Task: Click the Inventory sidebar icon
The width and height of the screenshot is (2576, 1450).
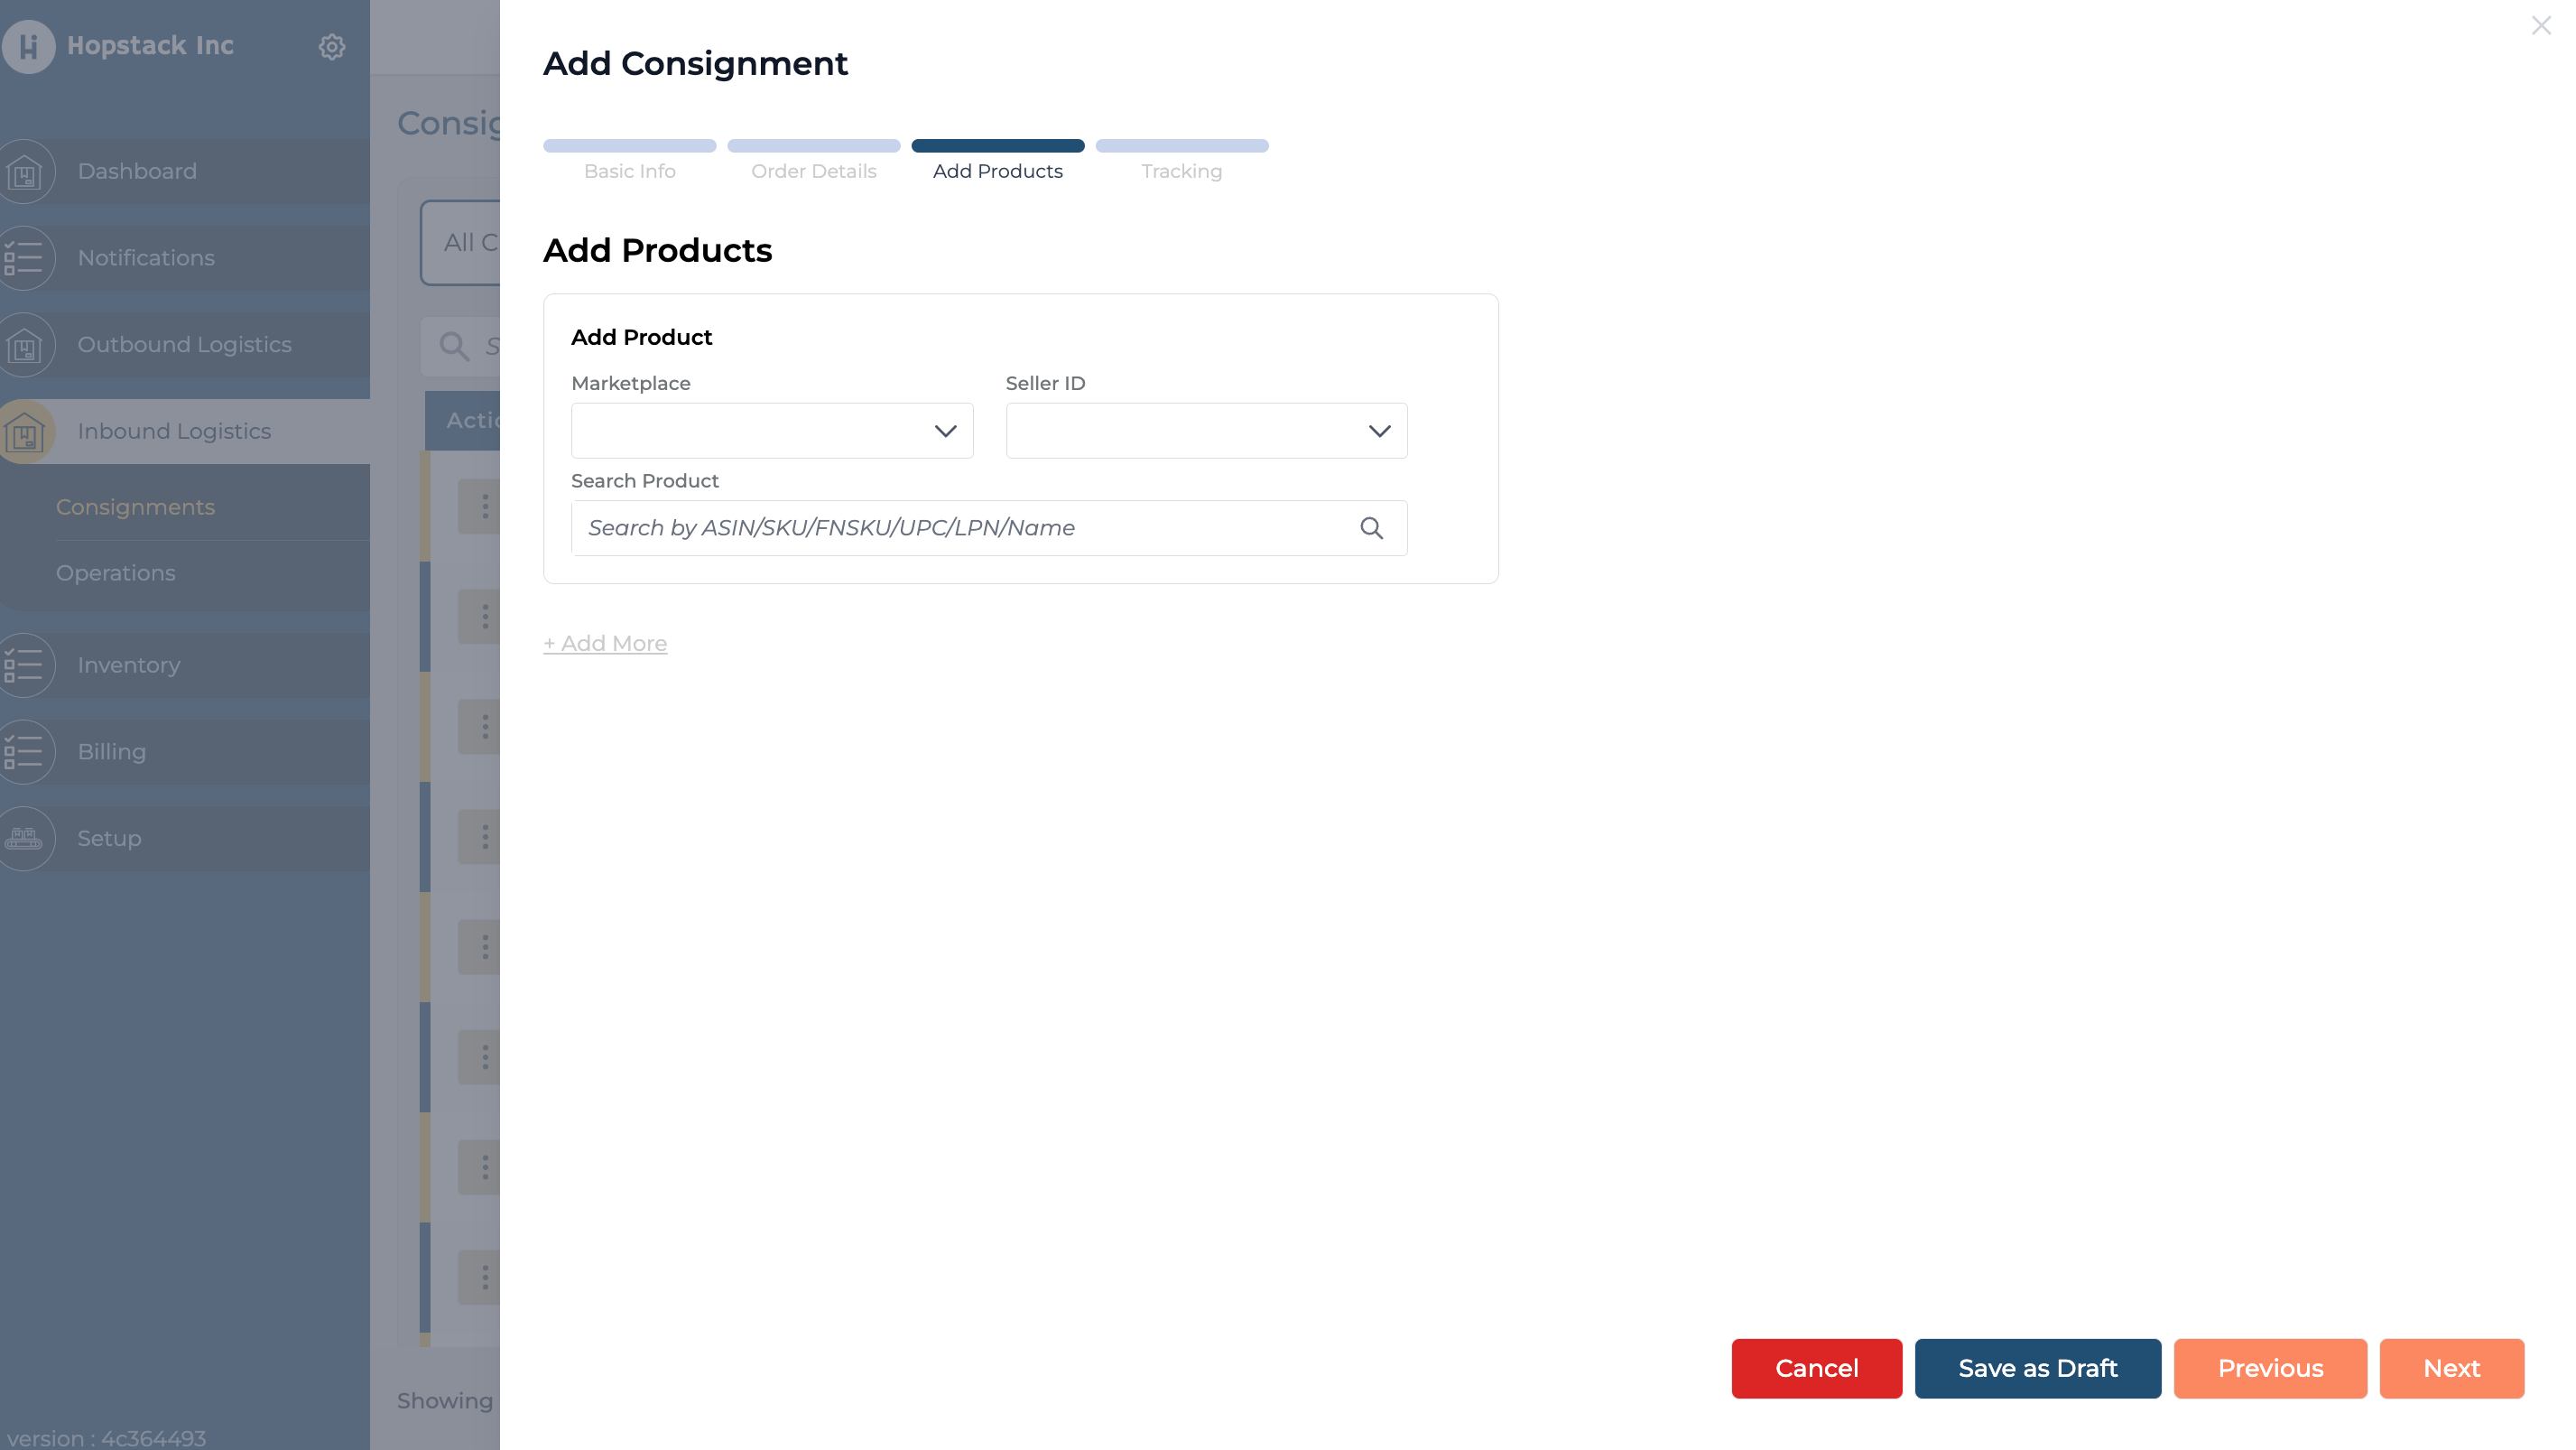Action: pyautogui.click(x=24, y=665)
